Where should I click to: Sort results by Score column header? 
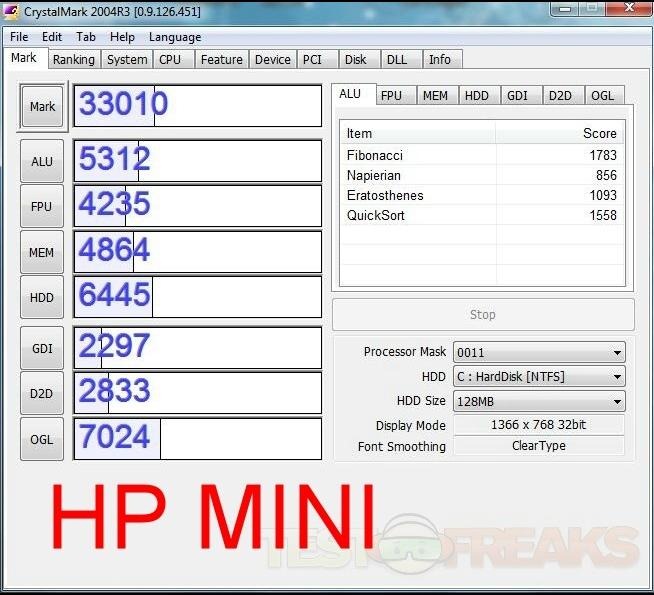point(560,133)
